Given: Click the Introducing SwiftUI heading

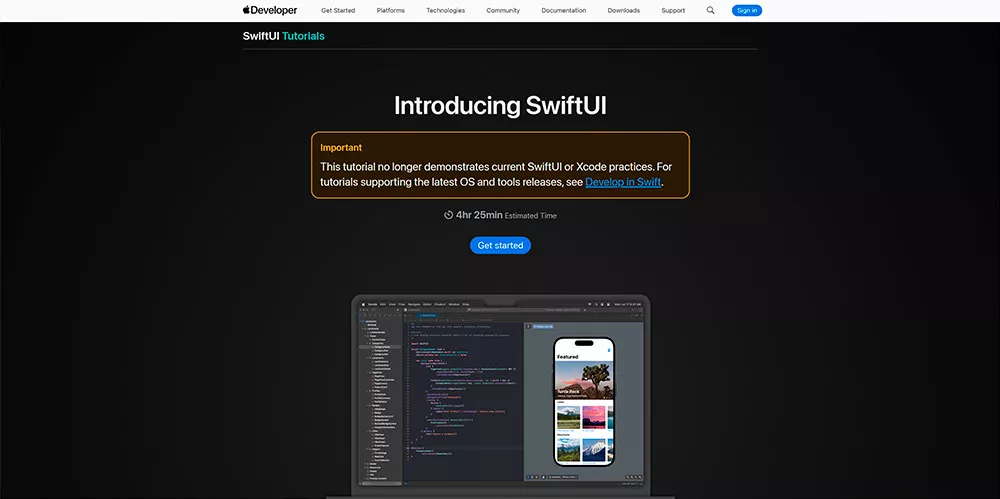Looking at the screenshot, I should point(500,105).
